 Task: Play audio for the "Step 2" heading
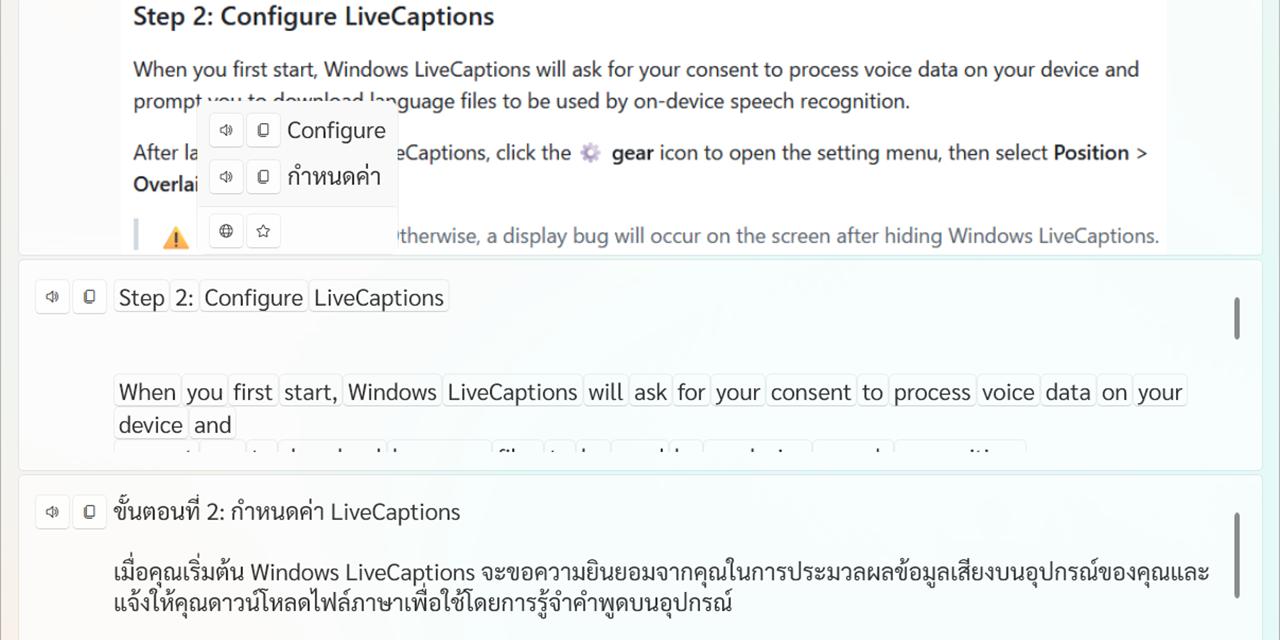pos(52,296)
